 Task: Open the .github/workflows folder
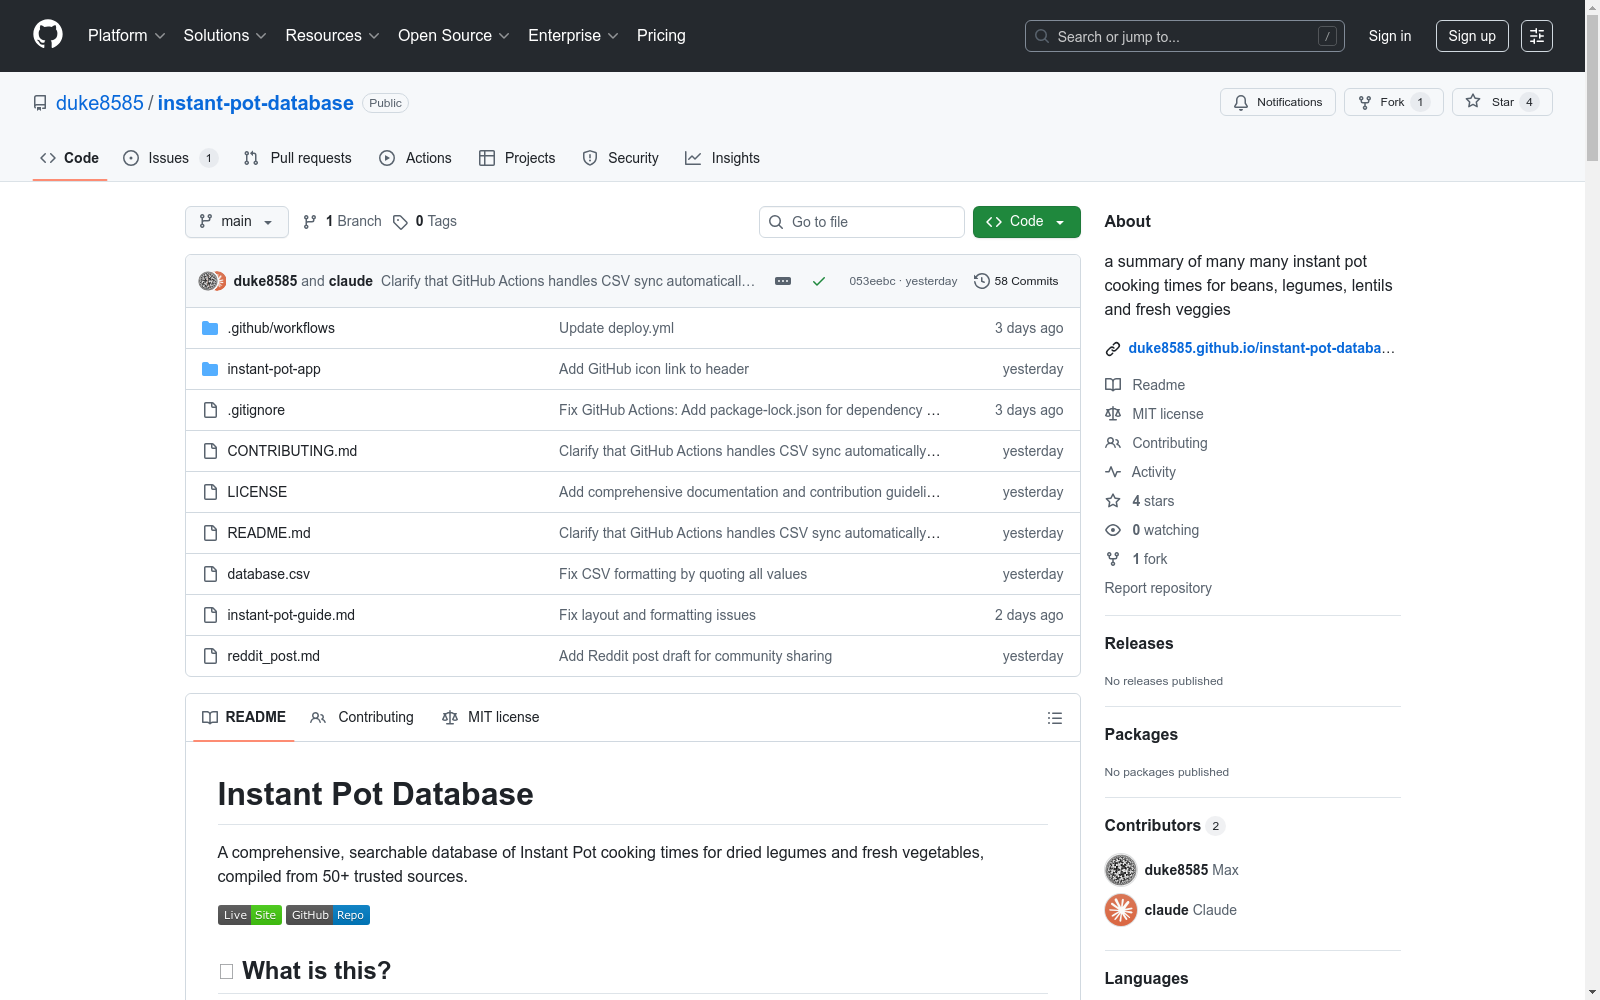pyautogui.click(x=281, y=328)
